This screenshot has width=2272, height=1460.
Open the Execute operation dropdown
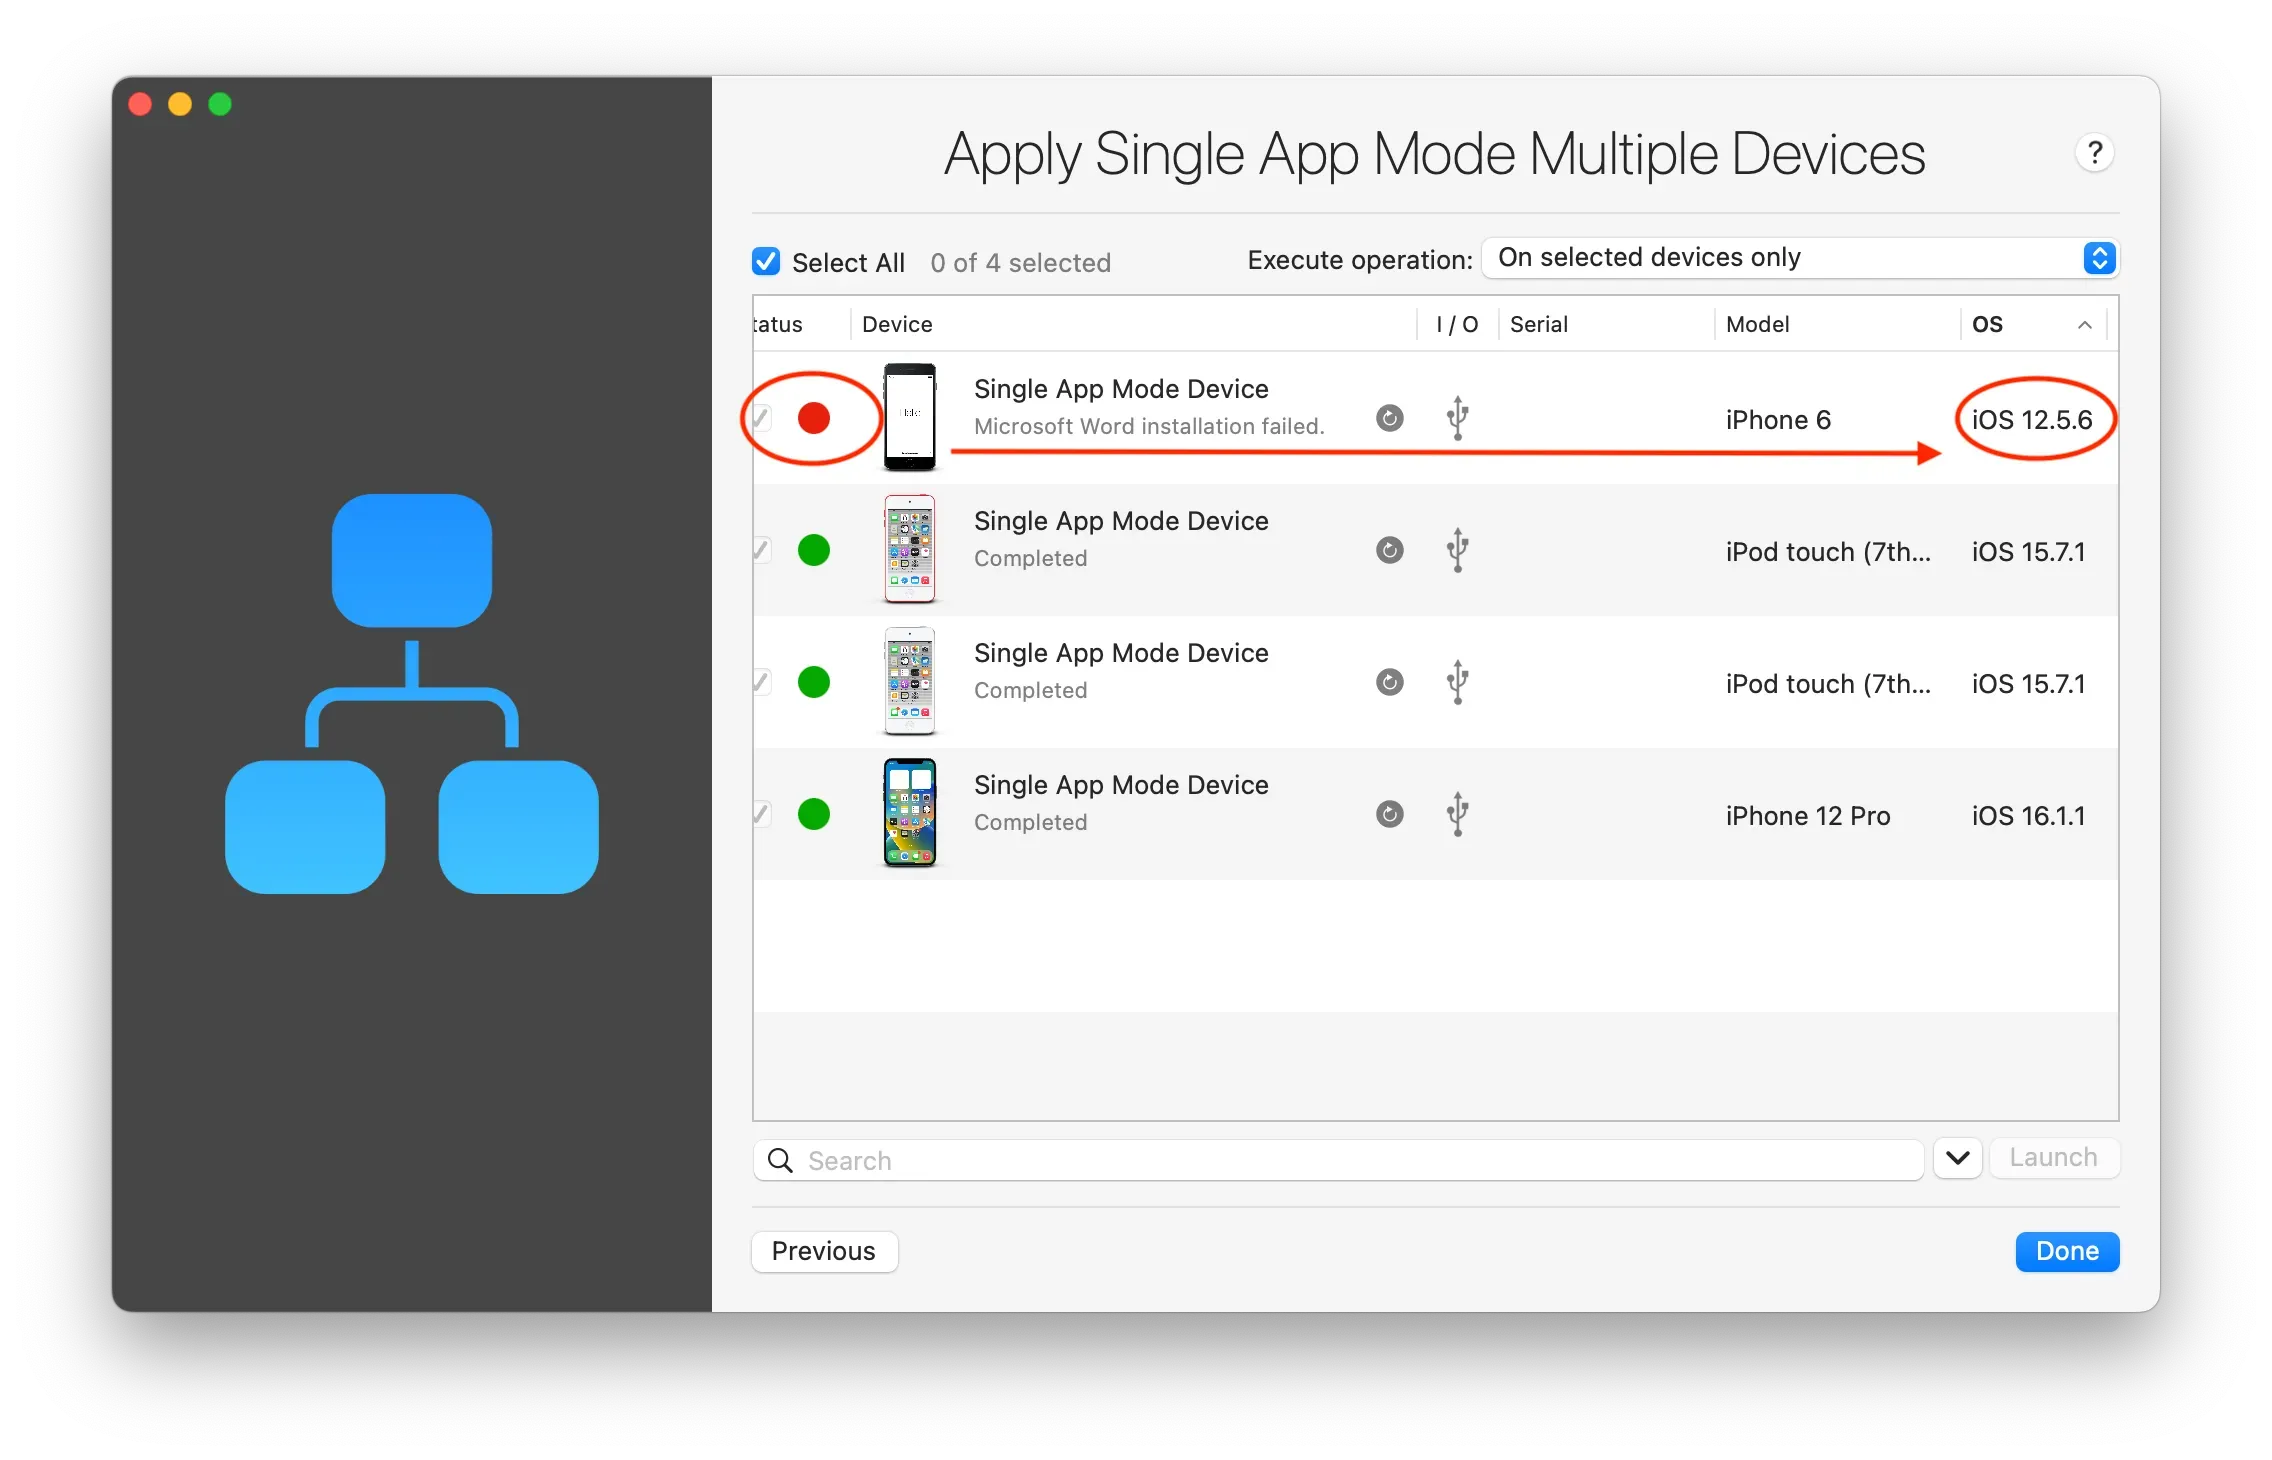coord(1800,258)
